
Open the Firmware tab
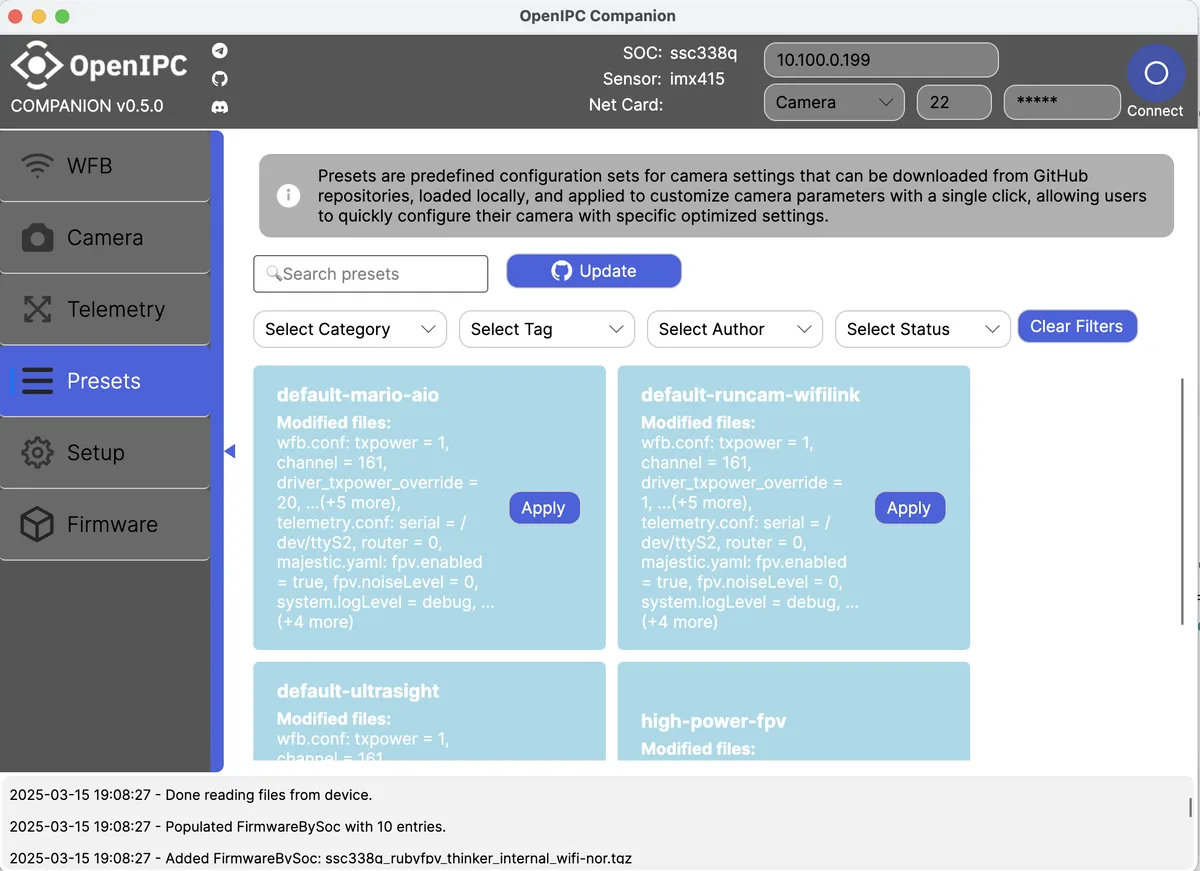click(105, 524)
